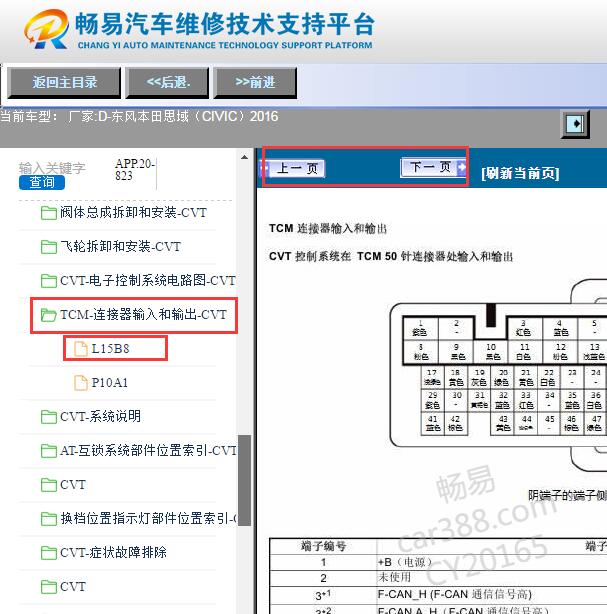Open the P10A1 document
This screenshot has width=607, height=614.
(110, 383)
